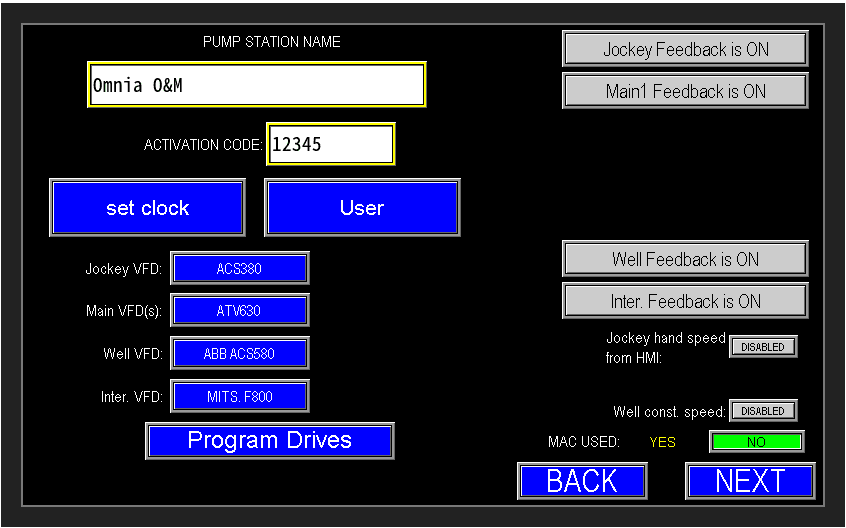Enable Jockey hand speed from HMI
Screen dimensions: 846x528
click(x=763, y=347)
